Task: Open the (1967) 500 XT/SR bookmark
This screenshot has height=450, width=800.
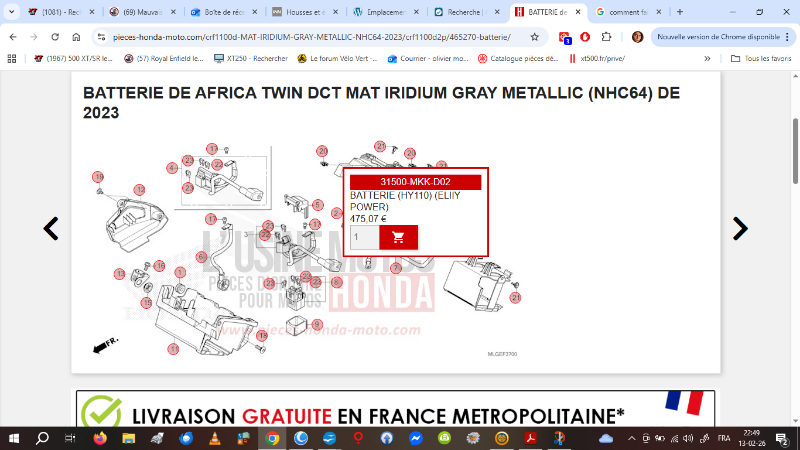Action: (73, 59)
